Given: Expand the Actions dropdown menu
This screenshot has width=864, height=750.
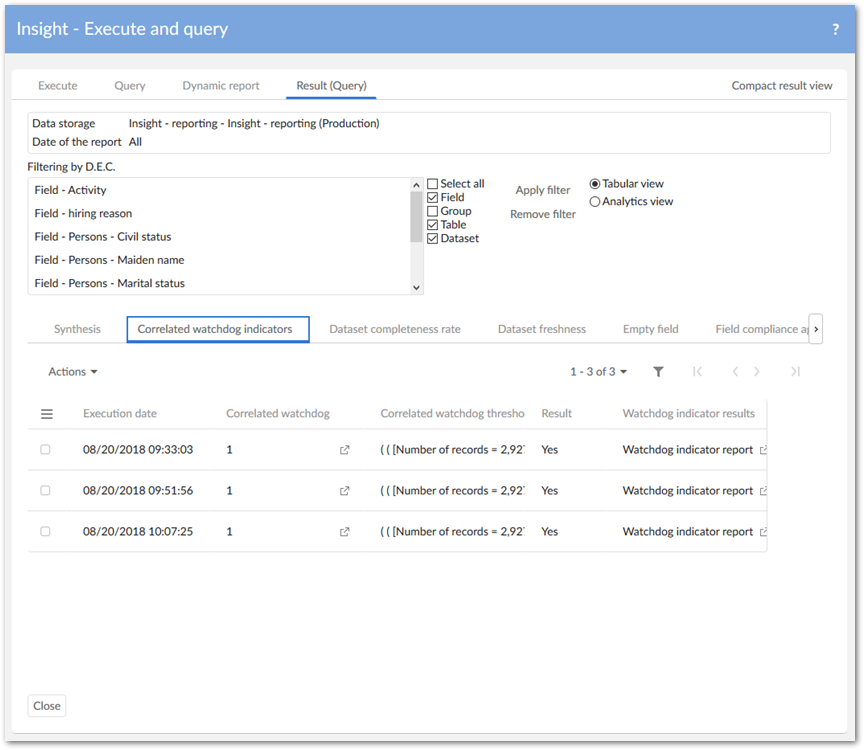Looking at the screenshot, I should tap(73, 372).
